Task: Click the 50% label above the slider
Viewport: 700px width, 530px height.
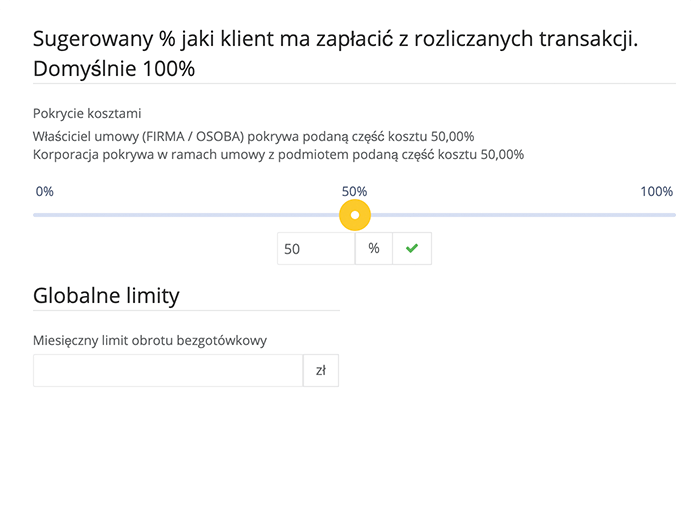Action: coord(354,192)
